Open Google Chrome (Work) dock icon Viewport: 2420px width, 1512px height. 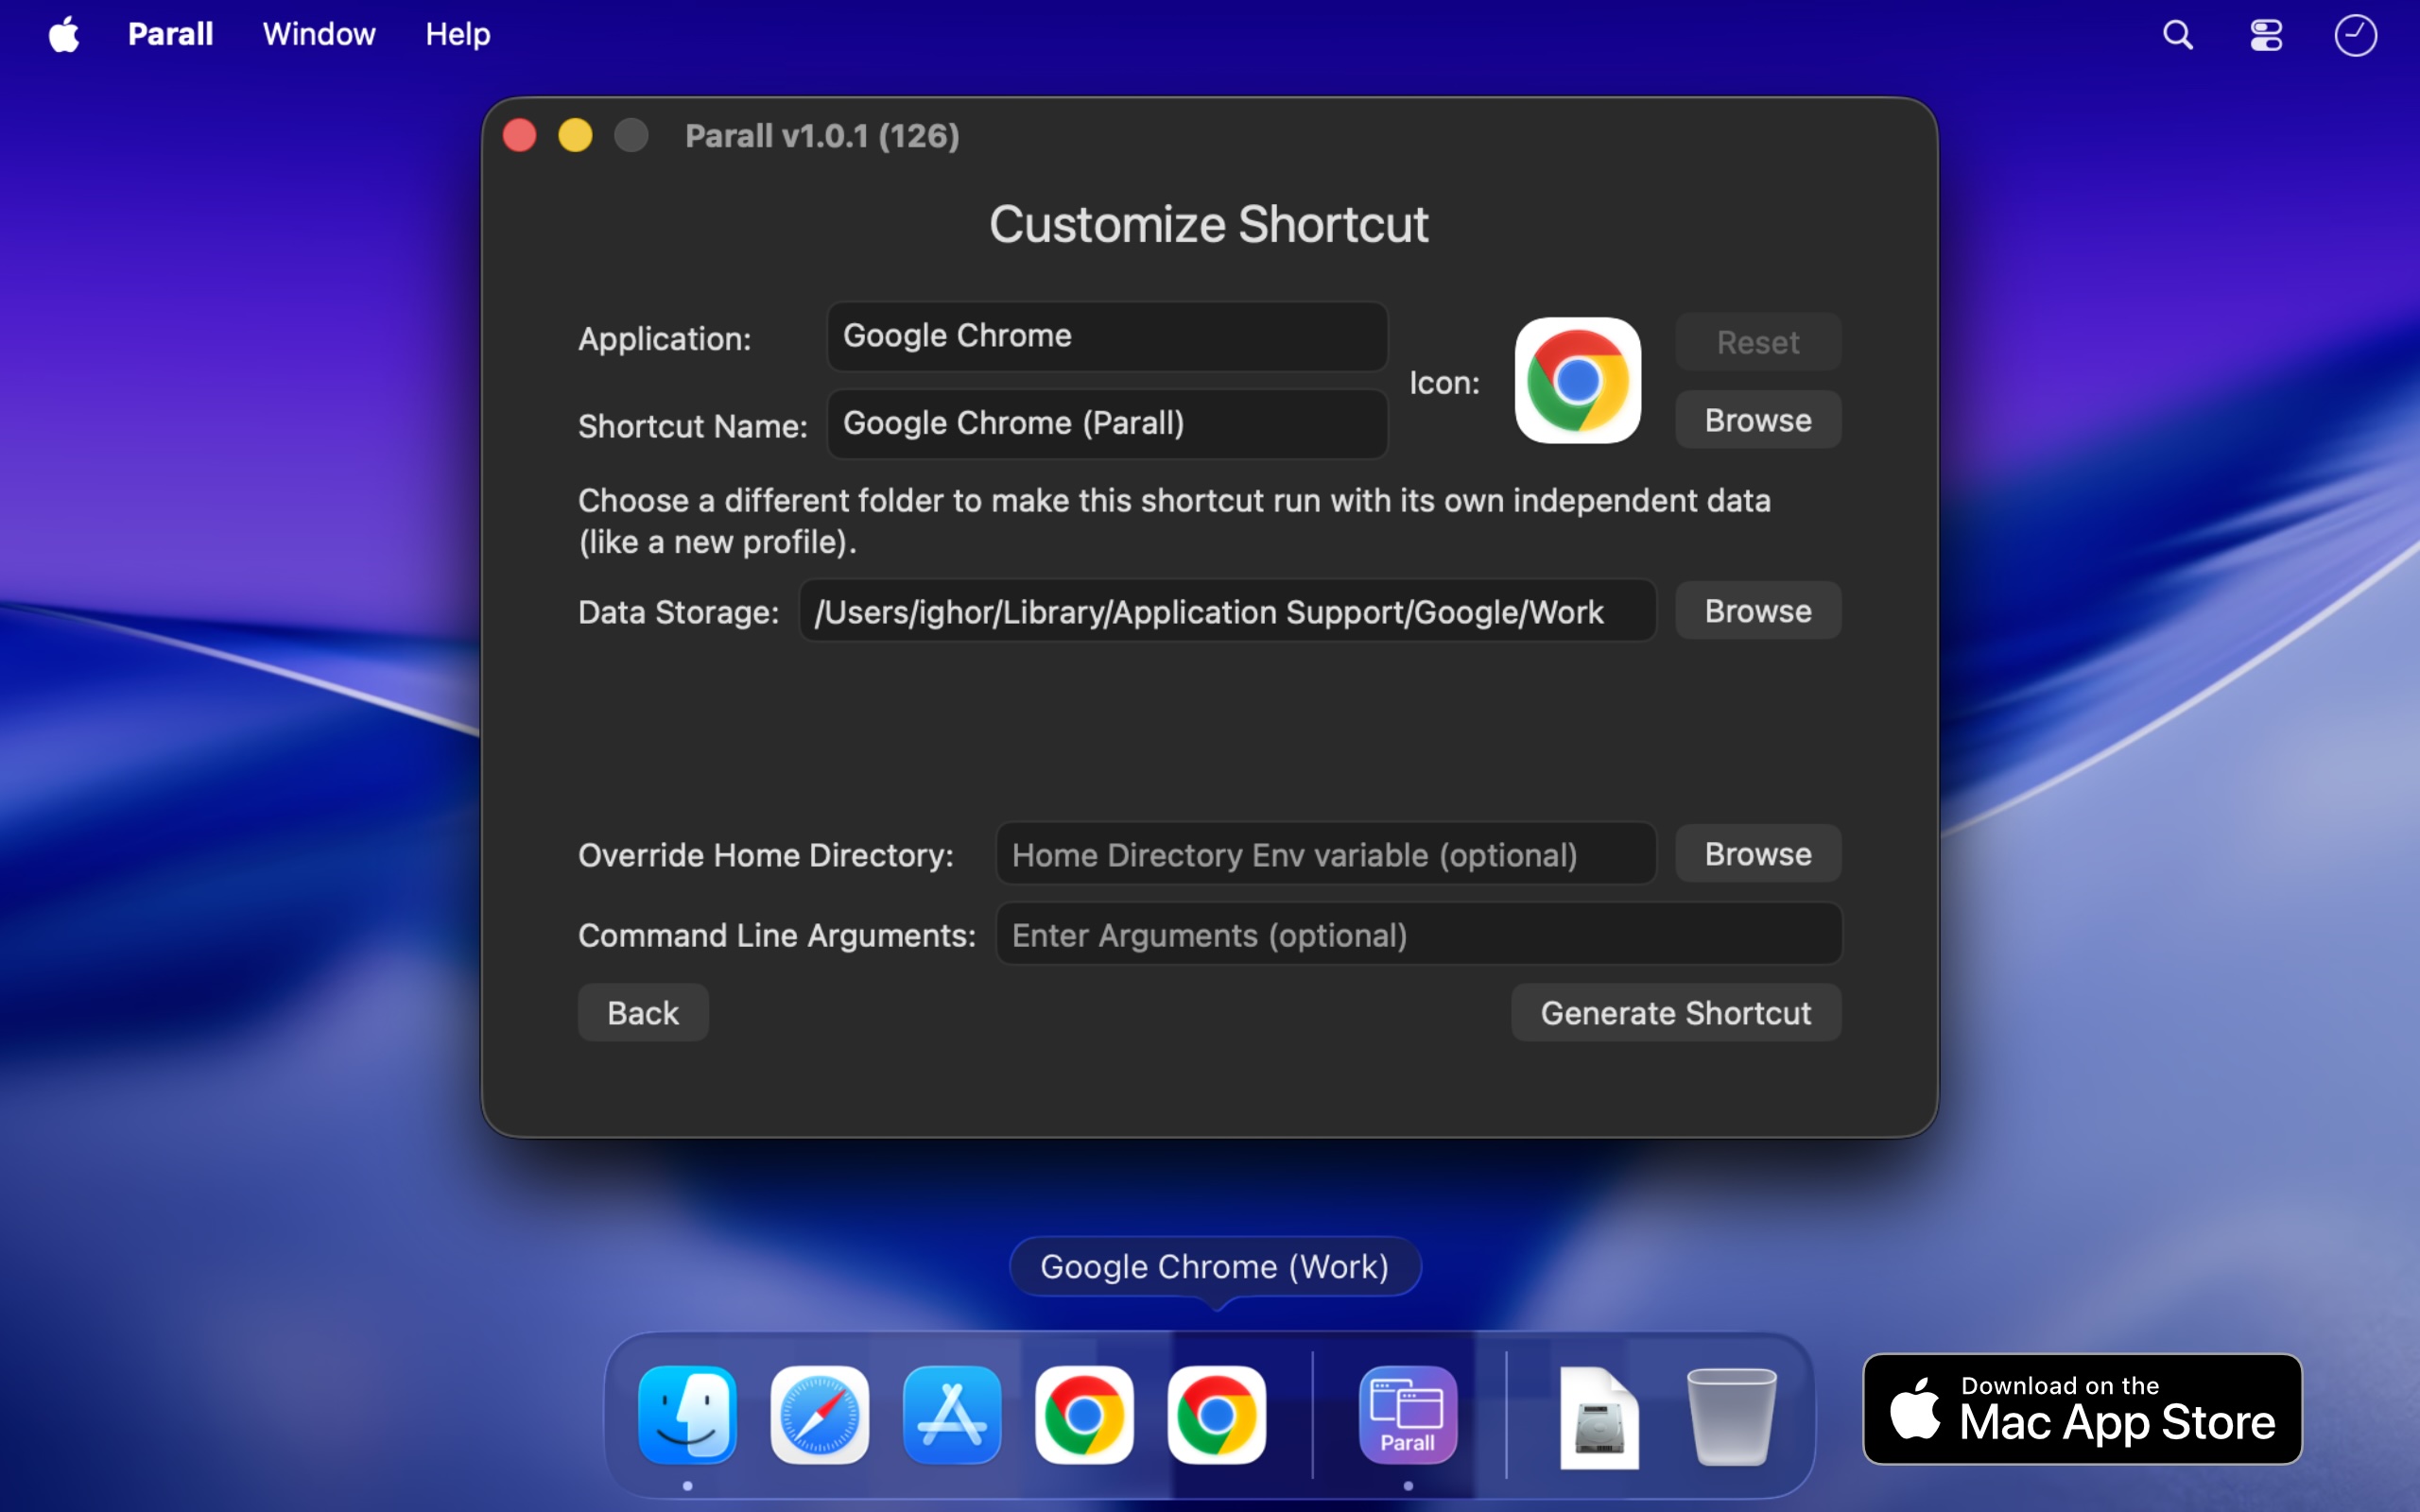click(x=1216, y=1414)
